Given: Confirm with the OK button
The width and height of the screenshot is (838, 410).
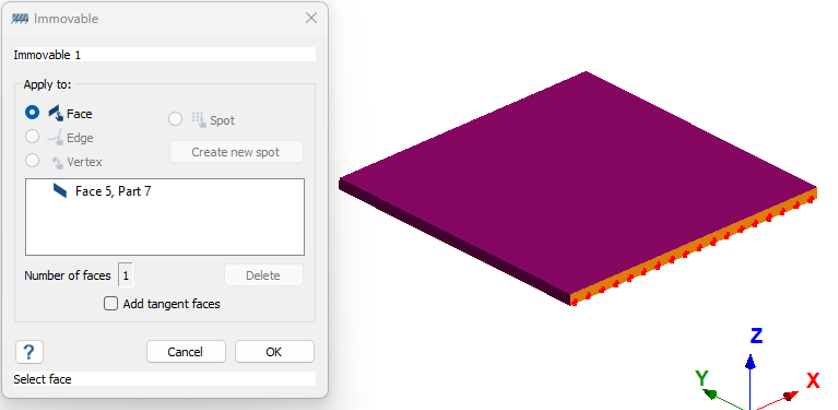Looking at the screenshot, I should [274, 352].
